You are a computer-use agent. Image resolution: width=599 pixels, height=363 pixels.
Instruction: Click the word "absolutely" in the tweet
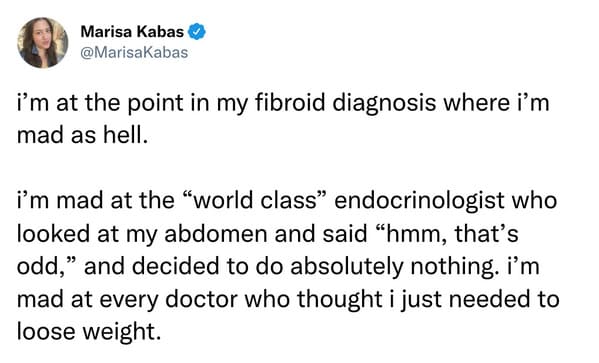pyautogui.click(x=346, y=266)
